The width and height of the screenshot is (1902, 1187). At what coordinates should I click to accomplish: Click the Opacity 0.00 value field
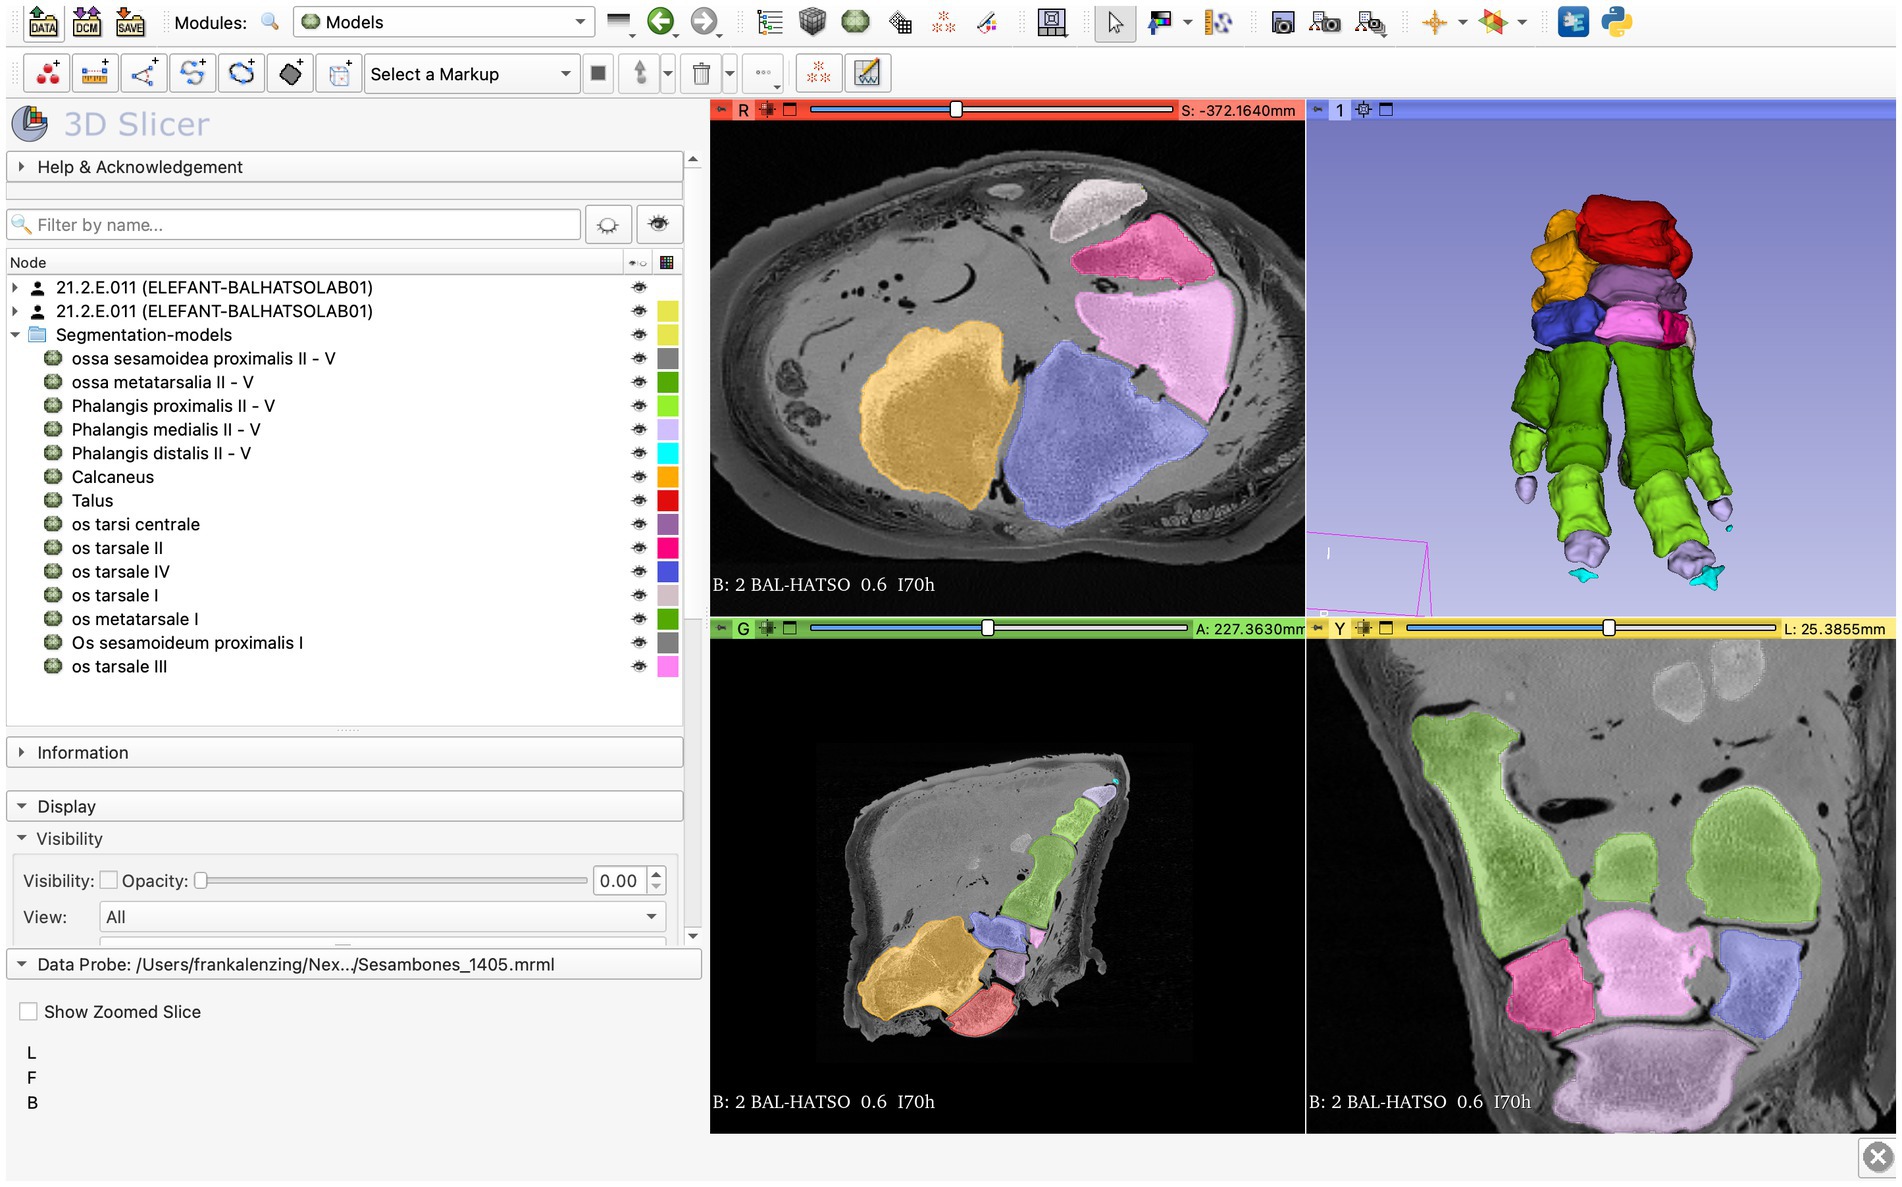(x=619, y=880)
